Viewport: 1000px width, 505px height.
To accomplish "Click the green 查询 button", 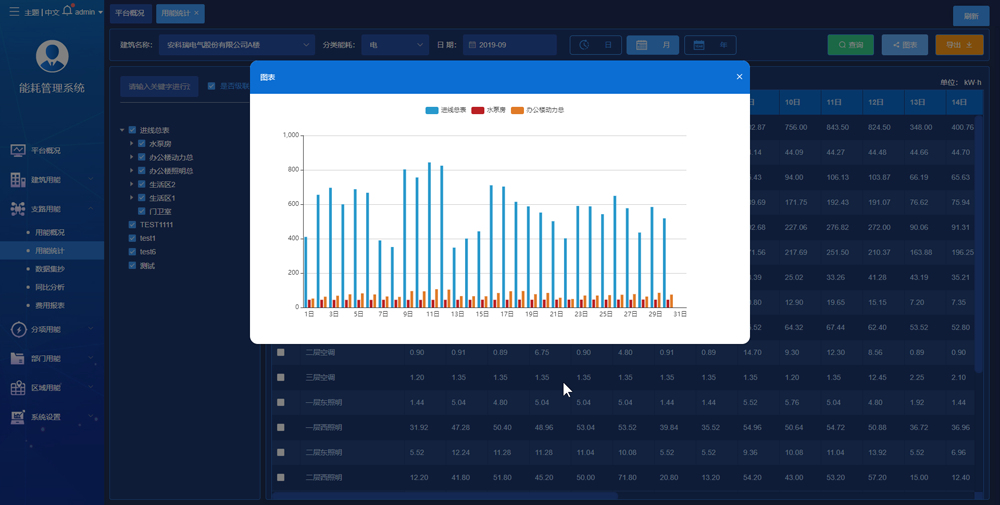I will click(x=851, y=45).
